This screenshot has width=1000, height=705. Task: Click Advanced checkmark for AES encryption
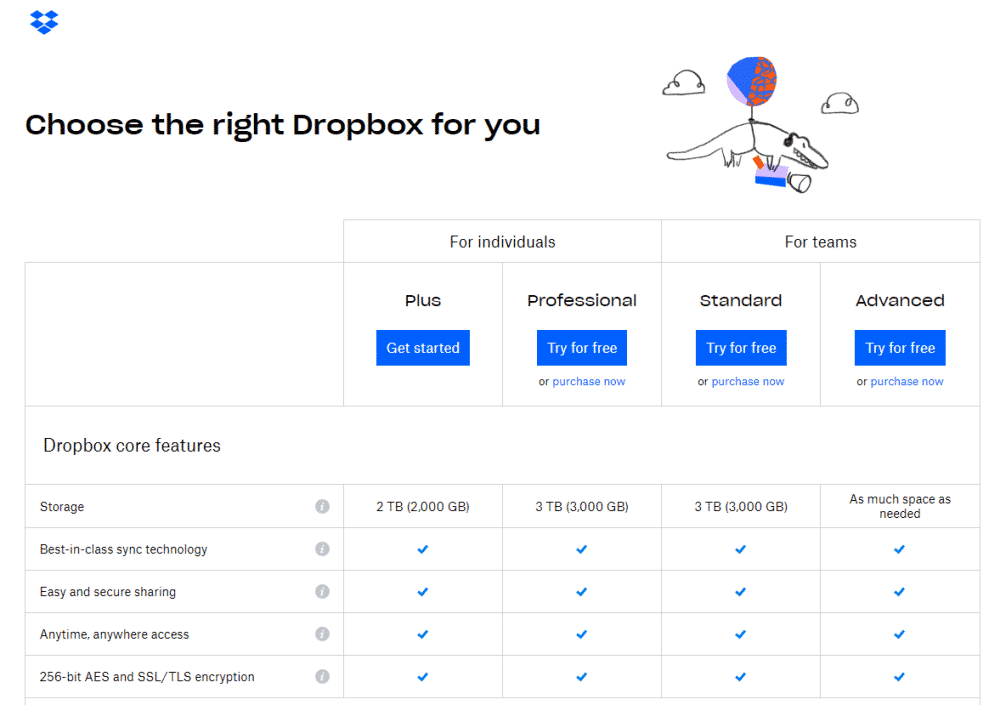[x=899, y=677]
